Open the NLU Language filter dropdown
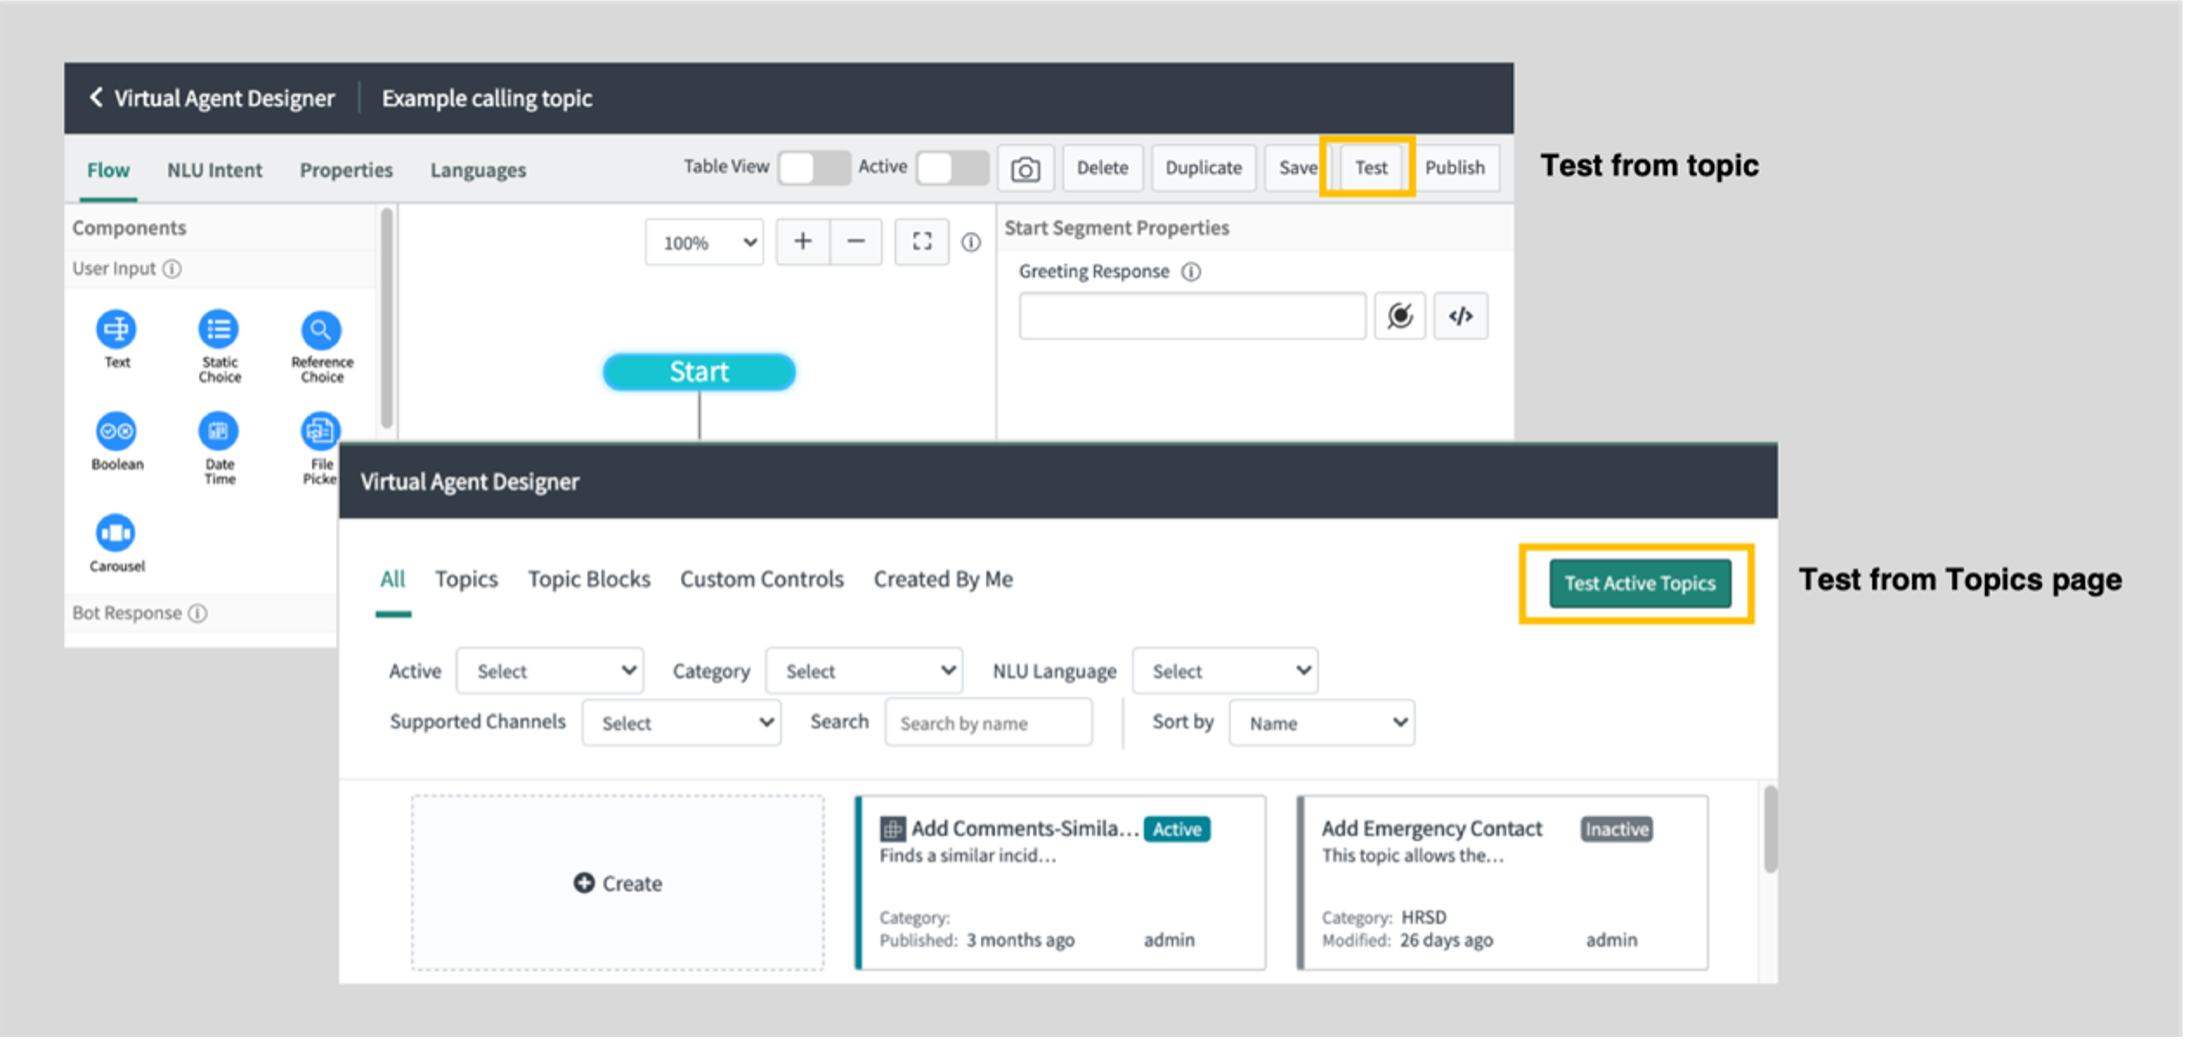The width and height of the screenshot is (2200, 1041). click(1225, 671)
